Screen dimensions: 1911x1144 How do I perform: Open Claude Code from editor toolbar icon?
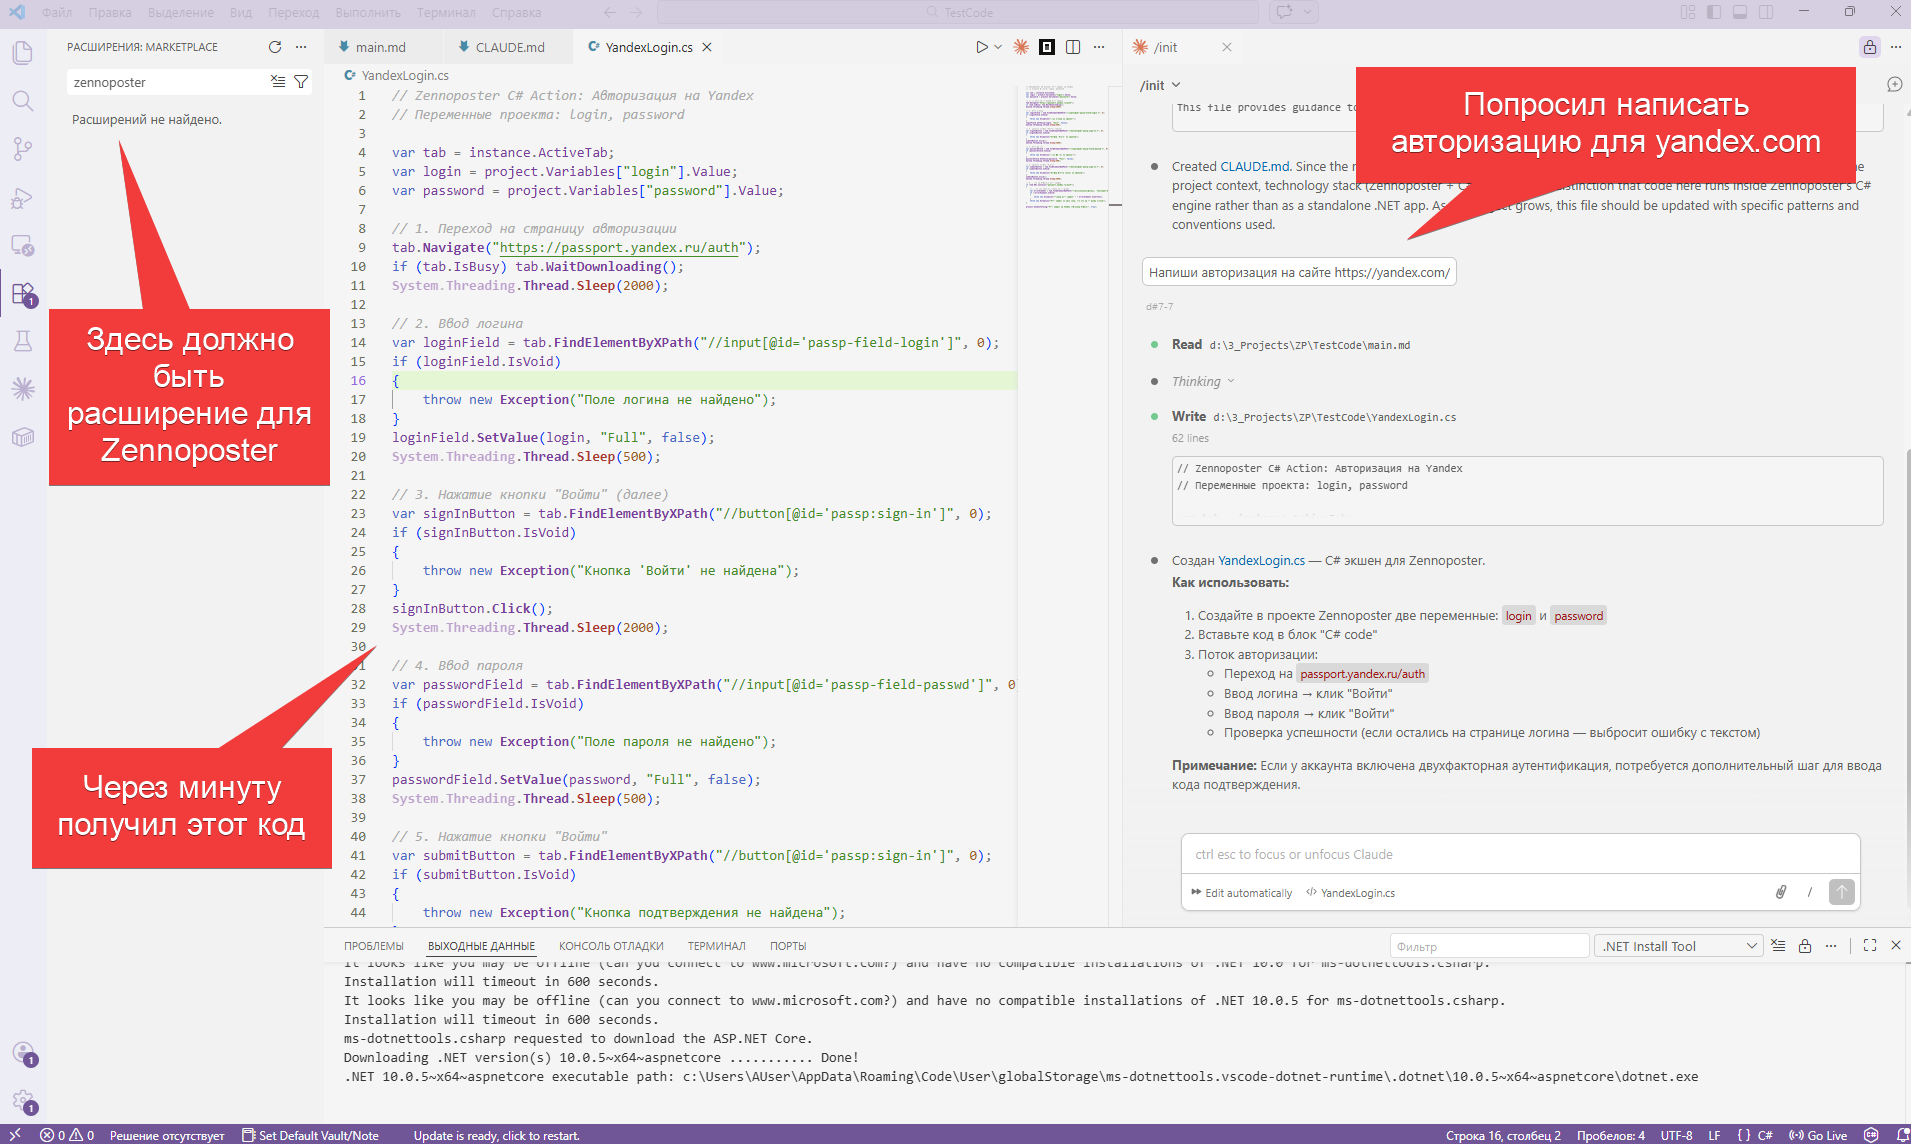tap(1021, 47)
